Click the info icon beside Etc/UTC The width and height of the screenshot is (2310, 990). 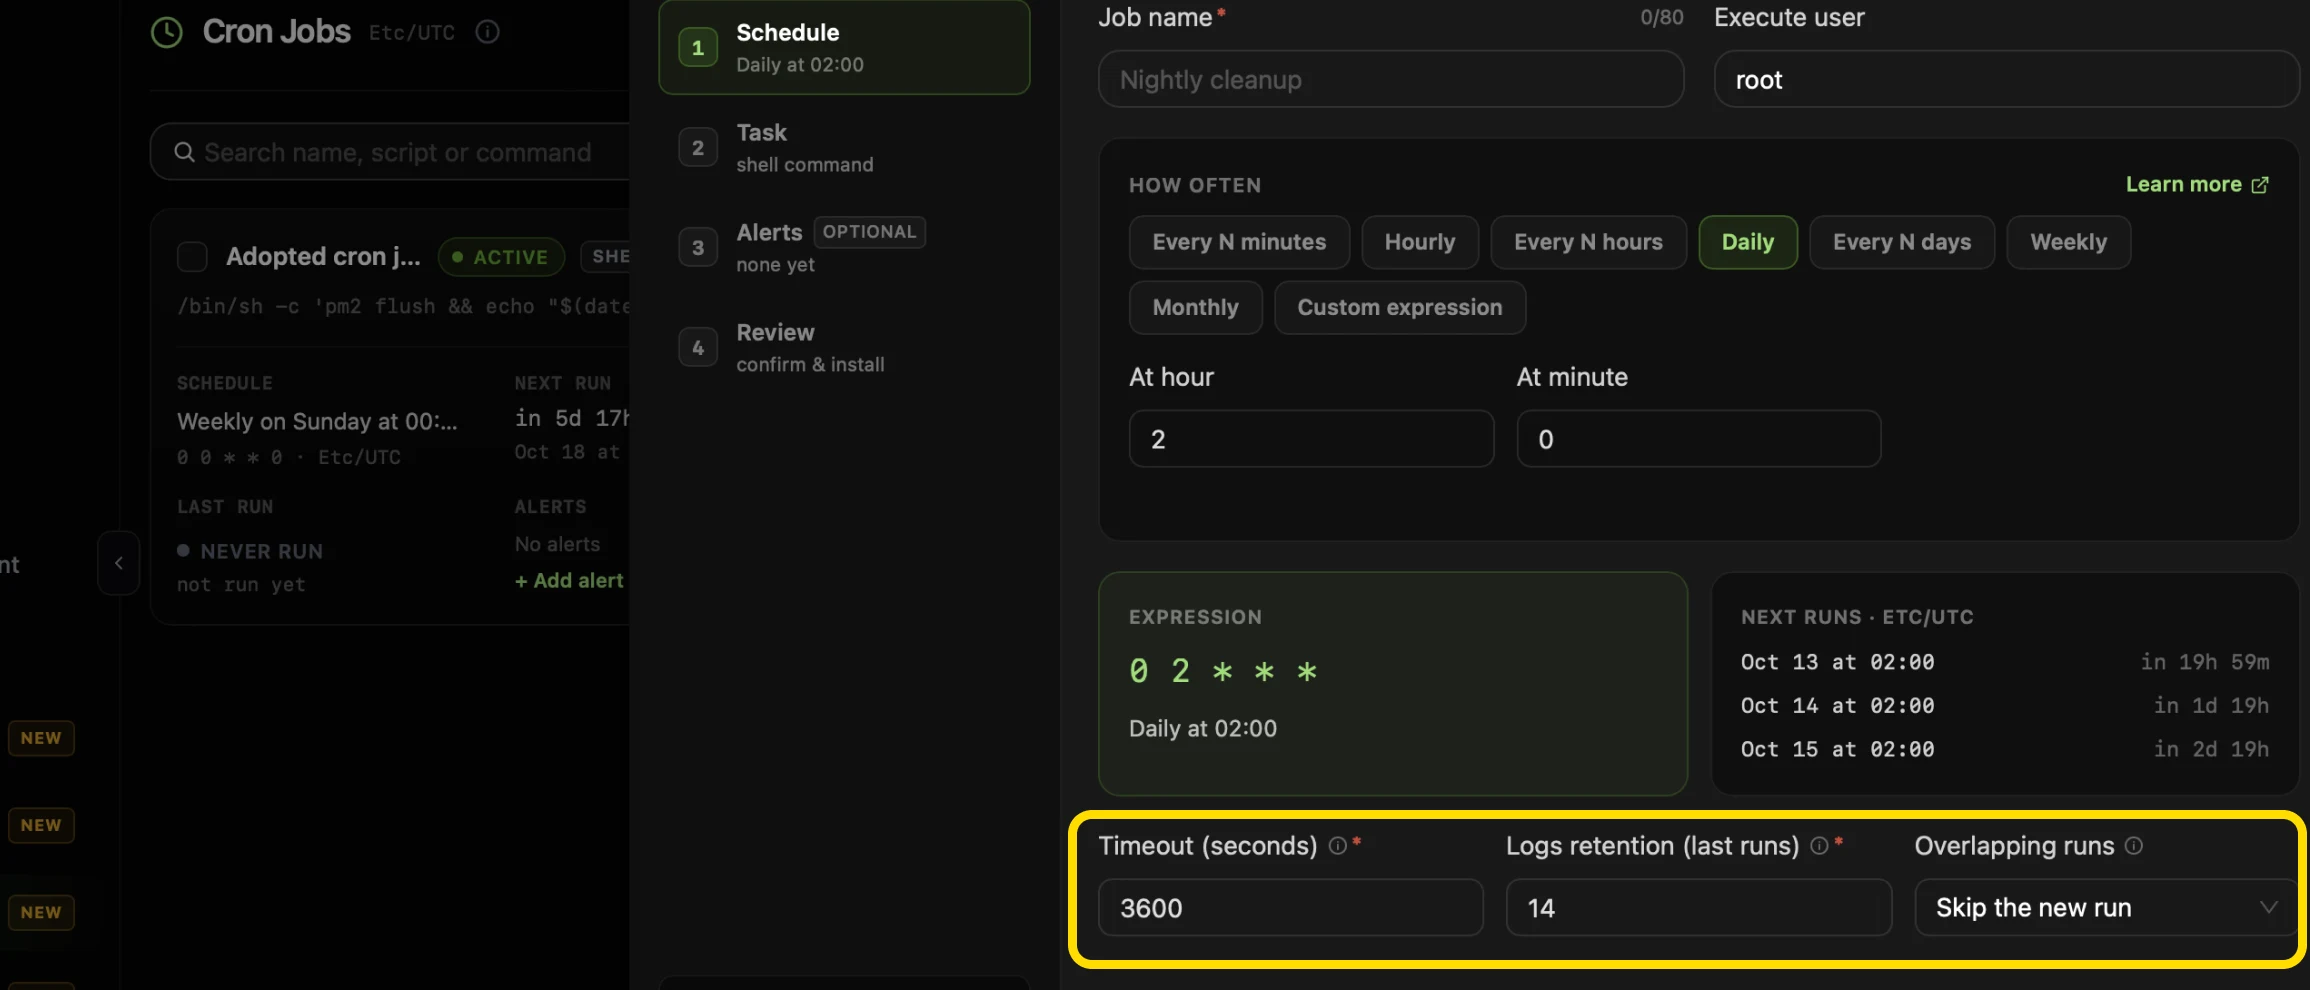pyautogui.click(x=488, y=32)
